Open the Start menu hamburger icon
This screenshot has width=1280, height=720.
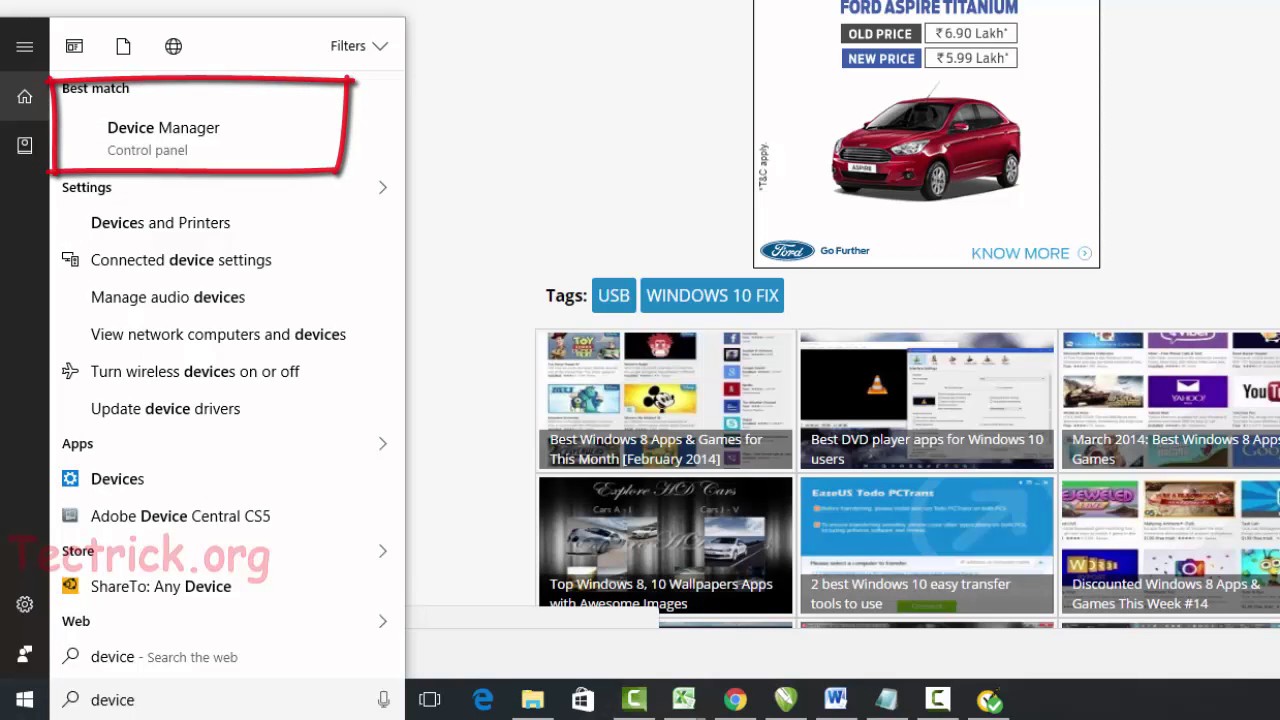click(24, 46)
